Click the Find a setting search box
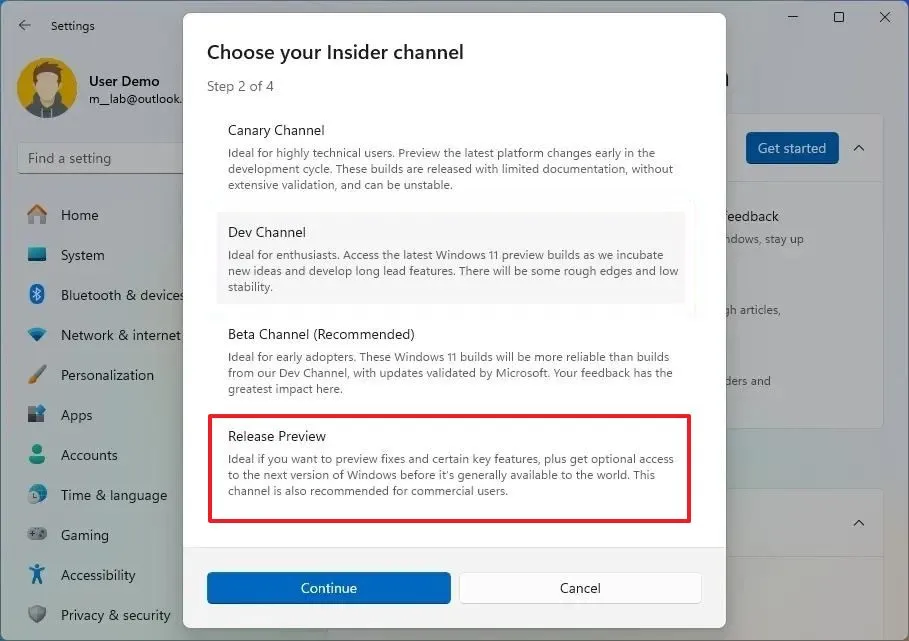The image size is (909, 641). 100,158
